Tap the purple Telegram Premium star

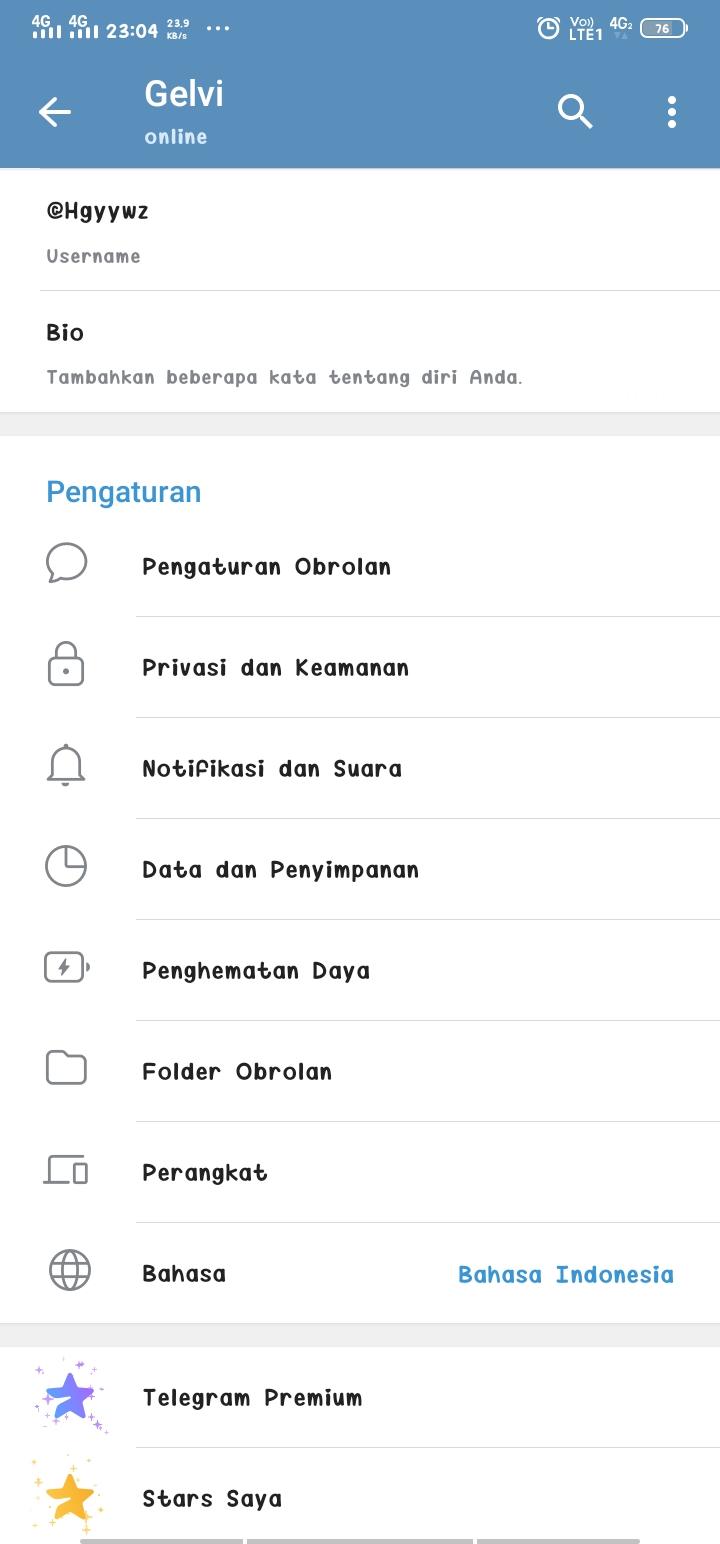[70, 1396]
